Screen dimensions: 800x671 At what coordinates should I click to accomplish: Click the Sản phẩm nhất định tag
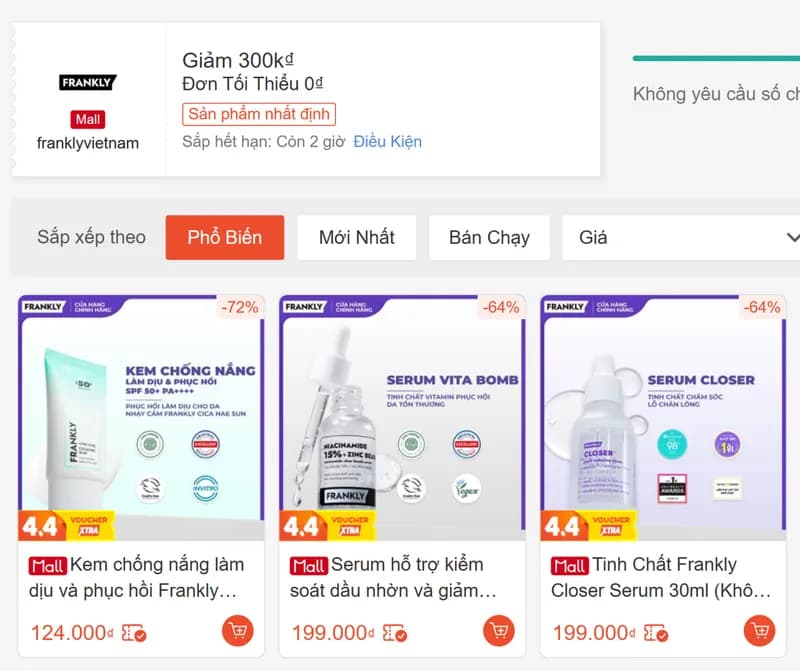[x=259, y=114]
